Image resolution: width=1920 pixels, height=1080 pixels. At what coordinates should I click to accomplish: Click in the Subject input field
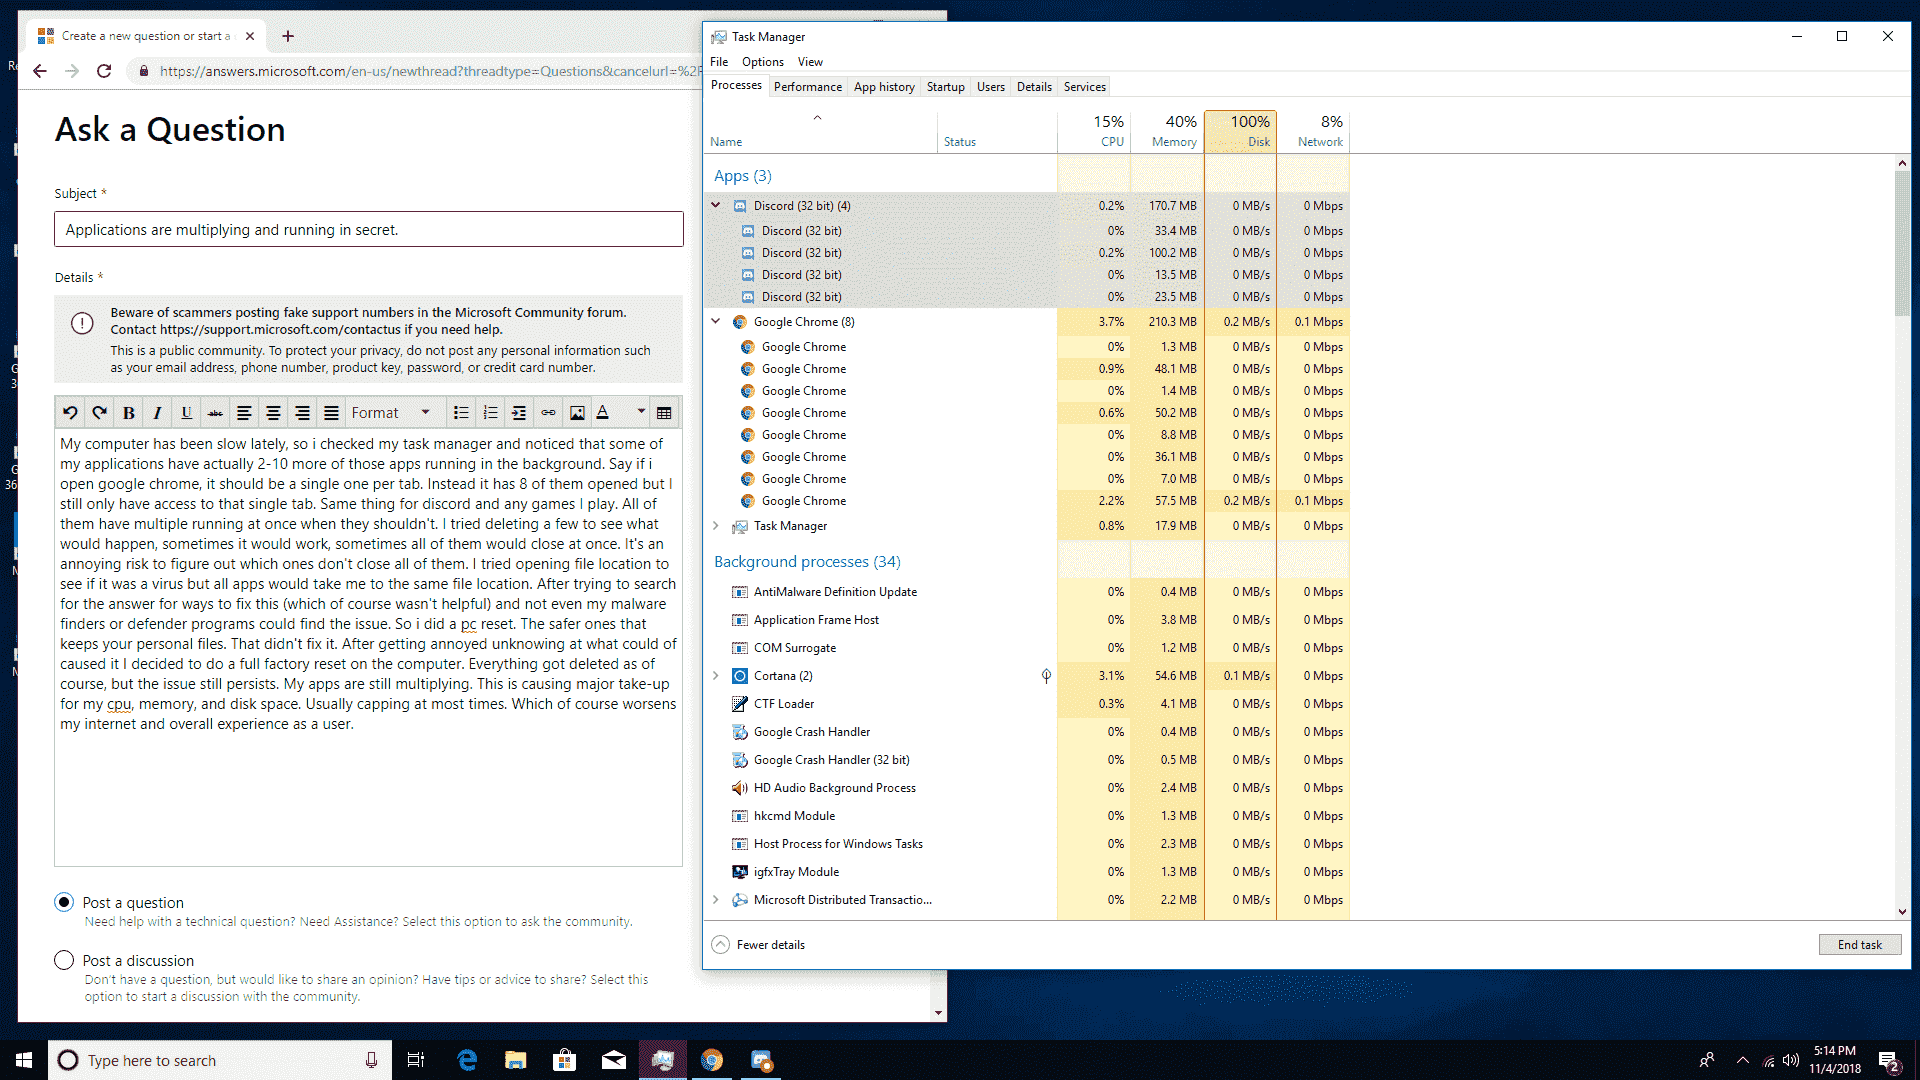tap(369, 229)
